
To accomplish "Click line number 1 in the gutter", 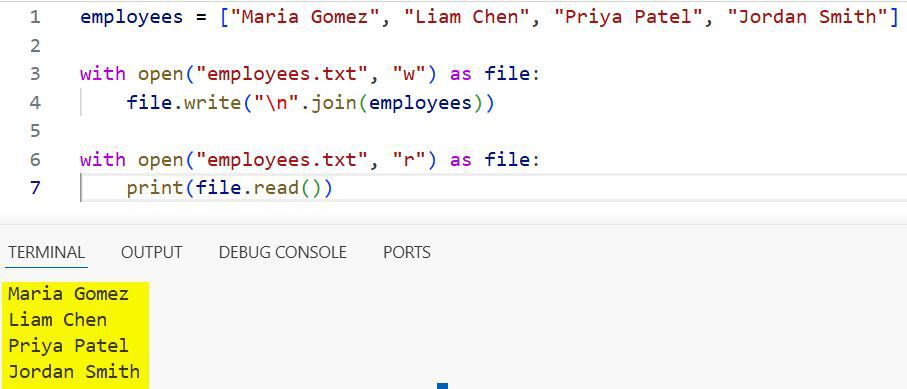I will [35, 17].
